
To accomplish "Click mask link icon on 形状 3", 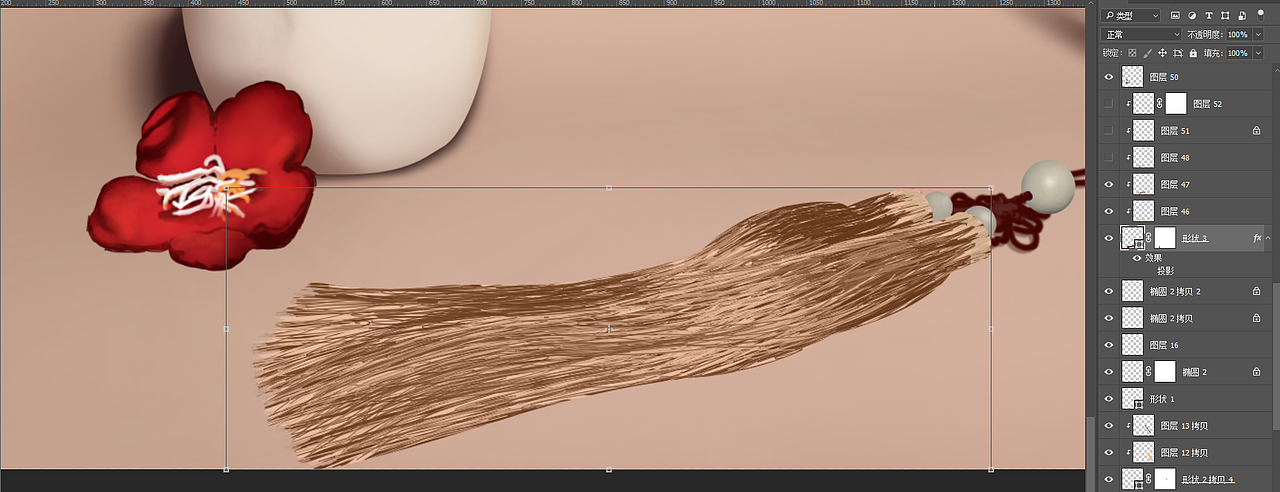I will click(x=1149, y=238).
